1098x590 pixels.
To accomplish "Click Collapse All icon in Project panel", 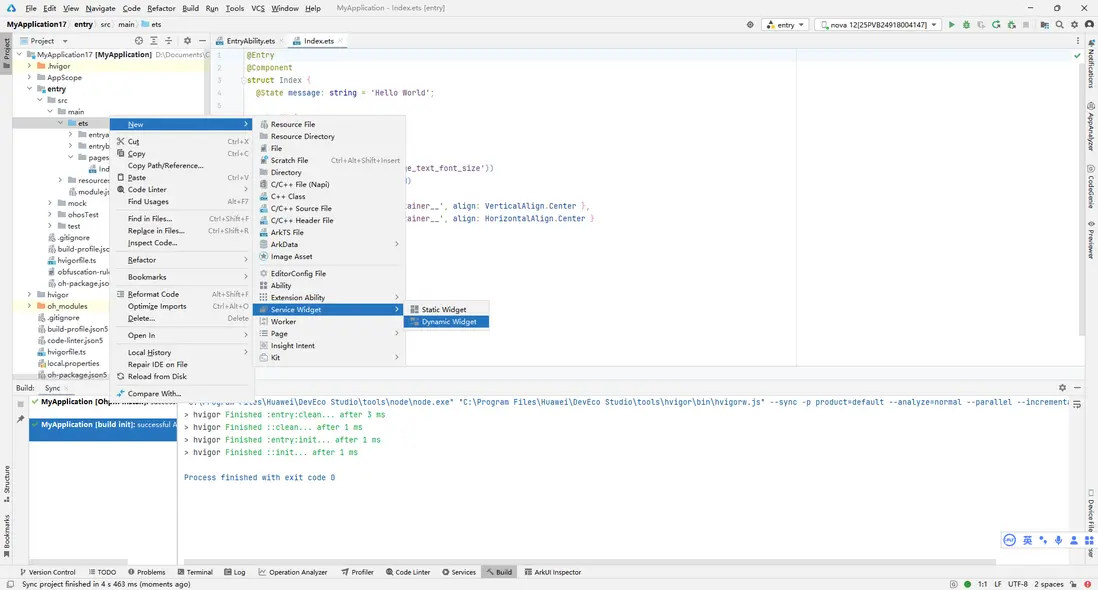I will click(168, 41).
